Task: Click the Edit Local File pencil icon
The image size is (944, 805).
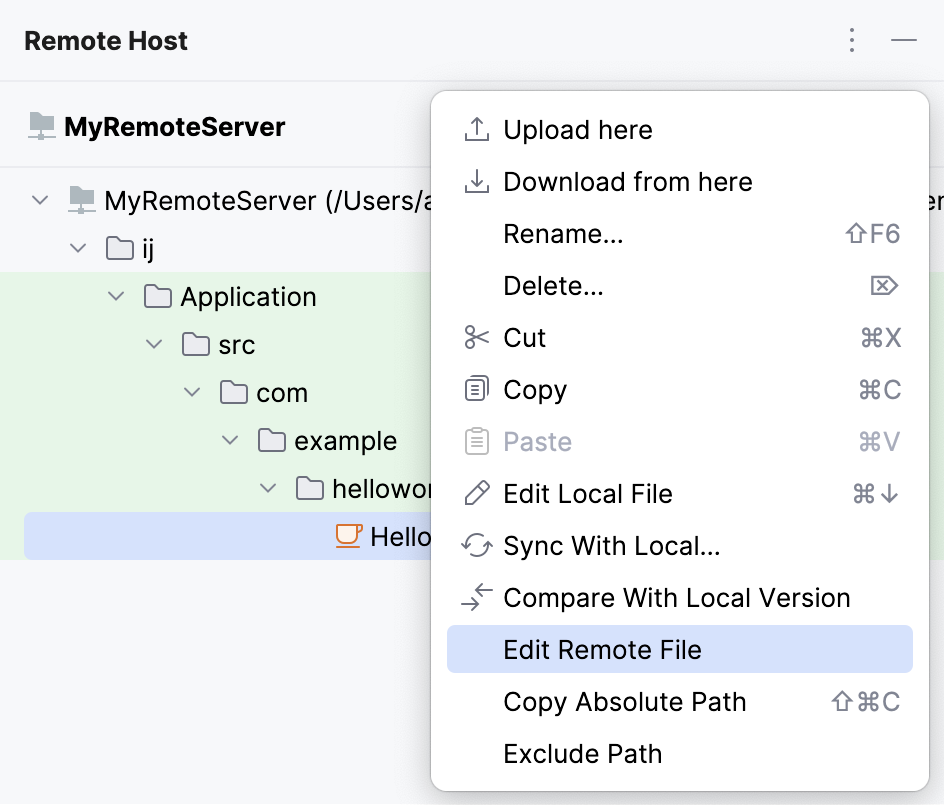Action: pos(477,493)
